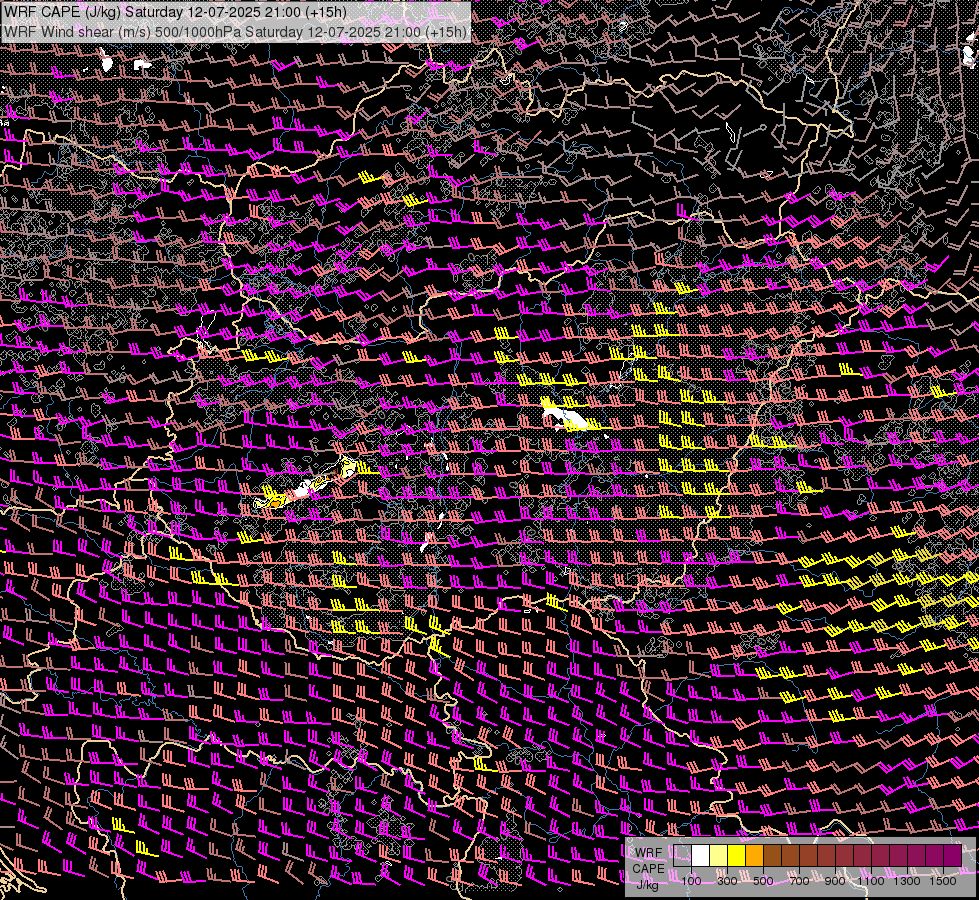
Task: Click the CAPE label in the legend
Action: (x=648, y=868)
